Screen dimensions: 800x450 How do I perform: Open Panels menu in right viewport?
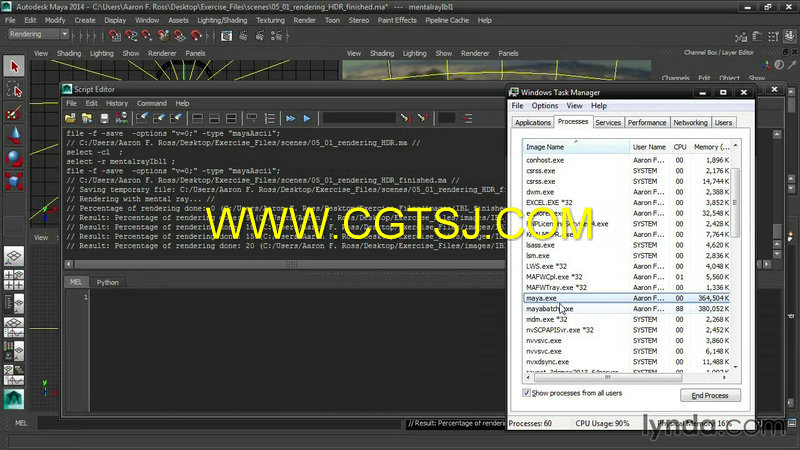[x=508, y=53]
